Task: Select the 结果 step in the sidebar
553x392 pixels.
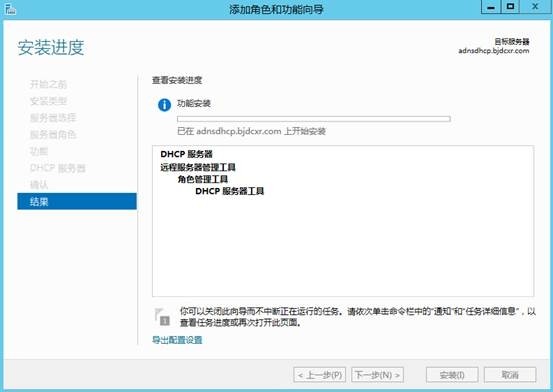Action: tap(77, 201)
